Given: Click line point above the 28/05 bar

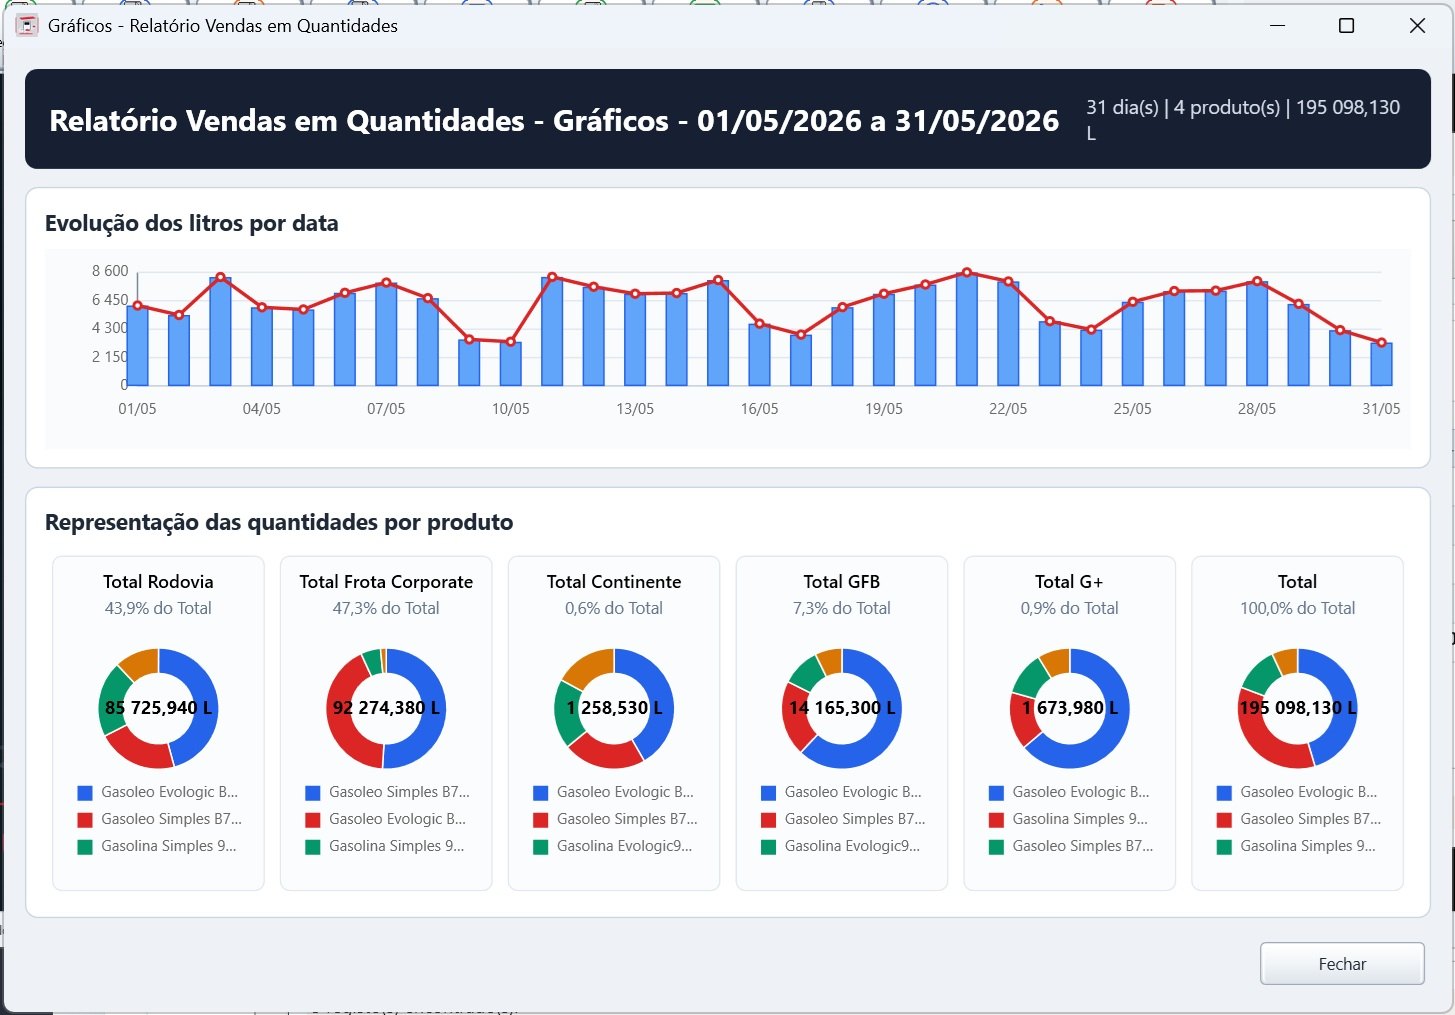Looking at the screenshot, I should 1257,282.
